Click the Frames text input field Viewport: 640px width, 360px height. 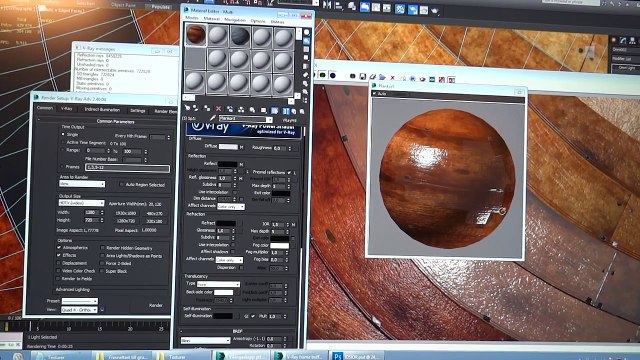tap(127, 167)
